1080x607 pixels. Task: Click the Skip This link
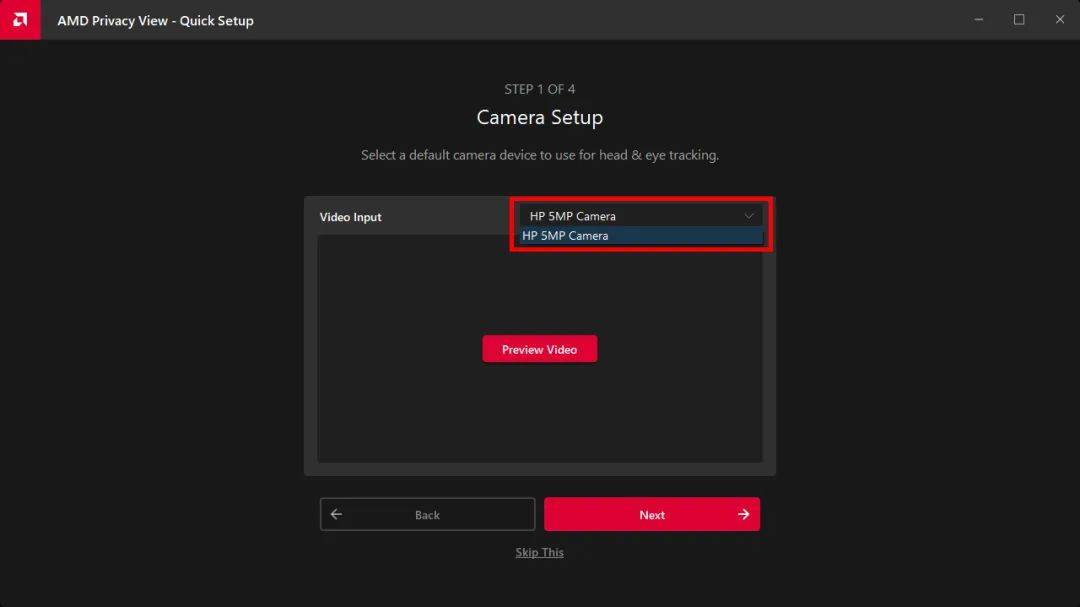point(539,552)
